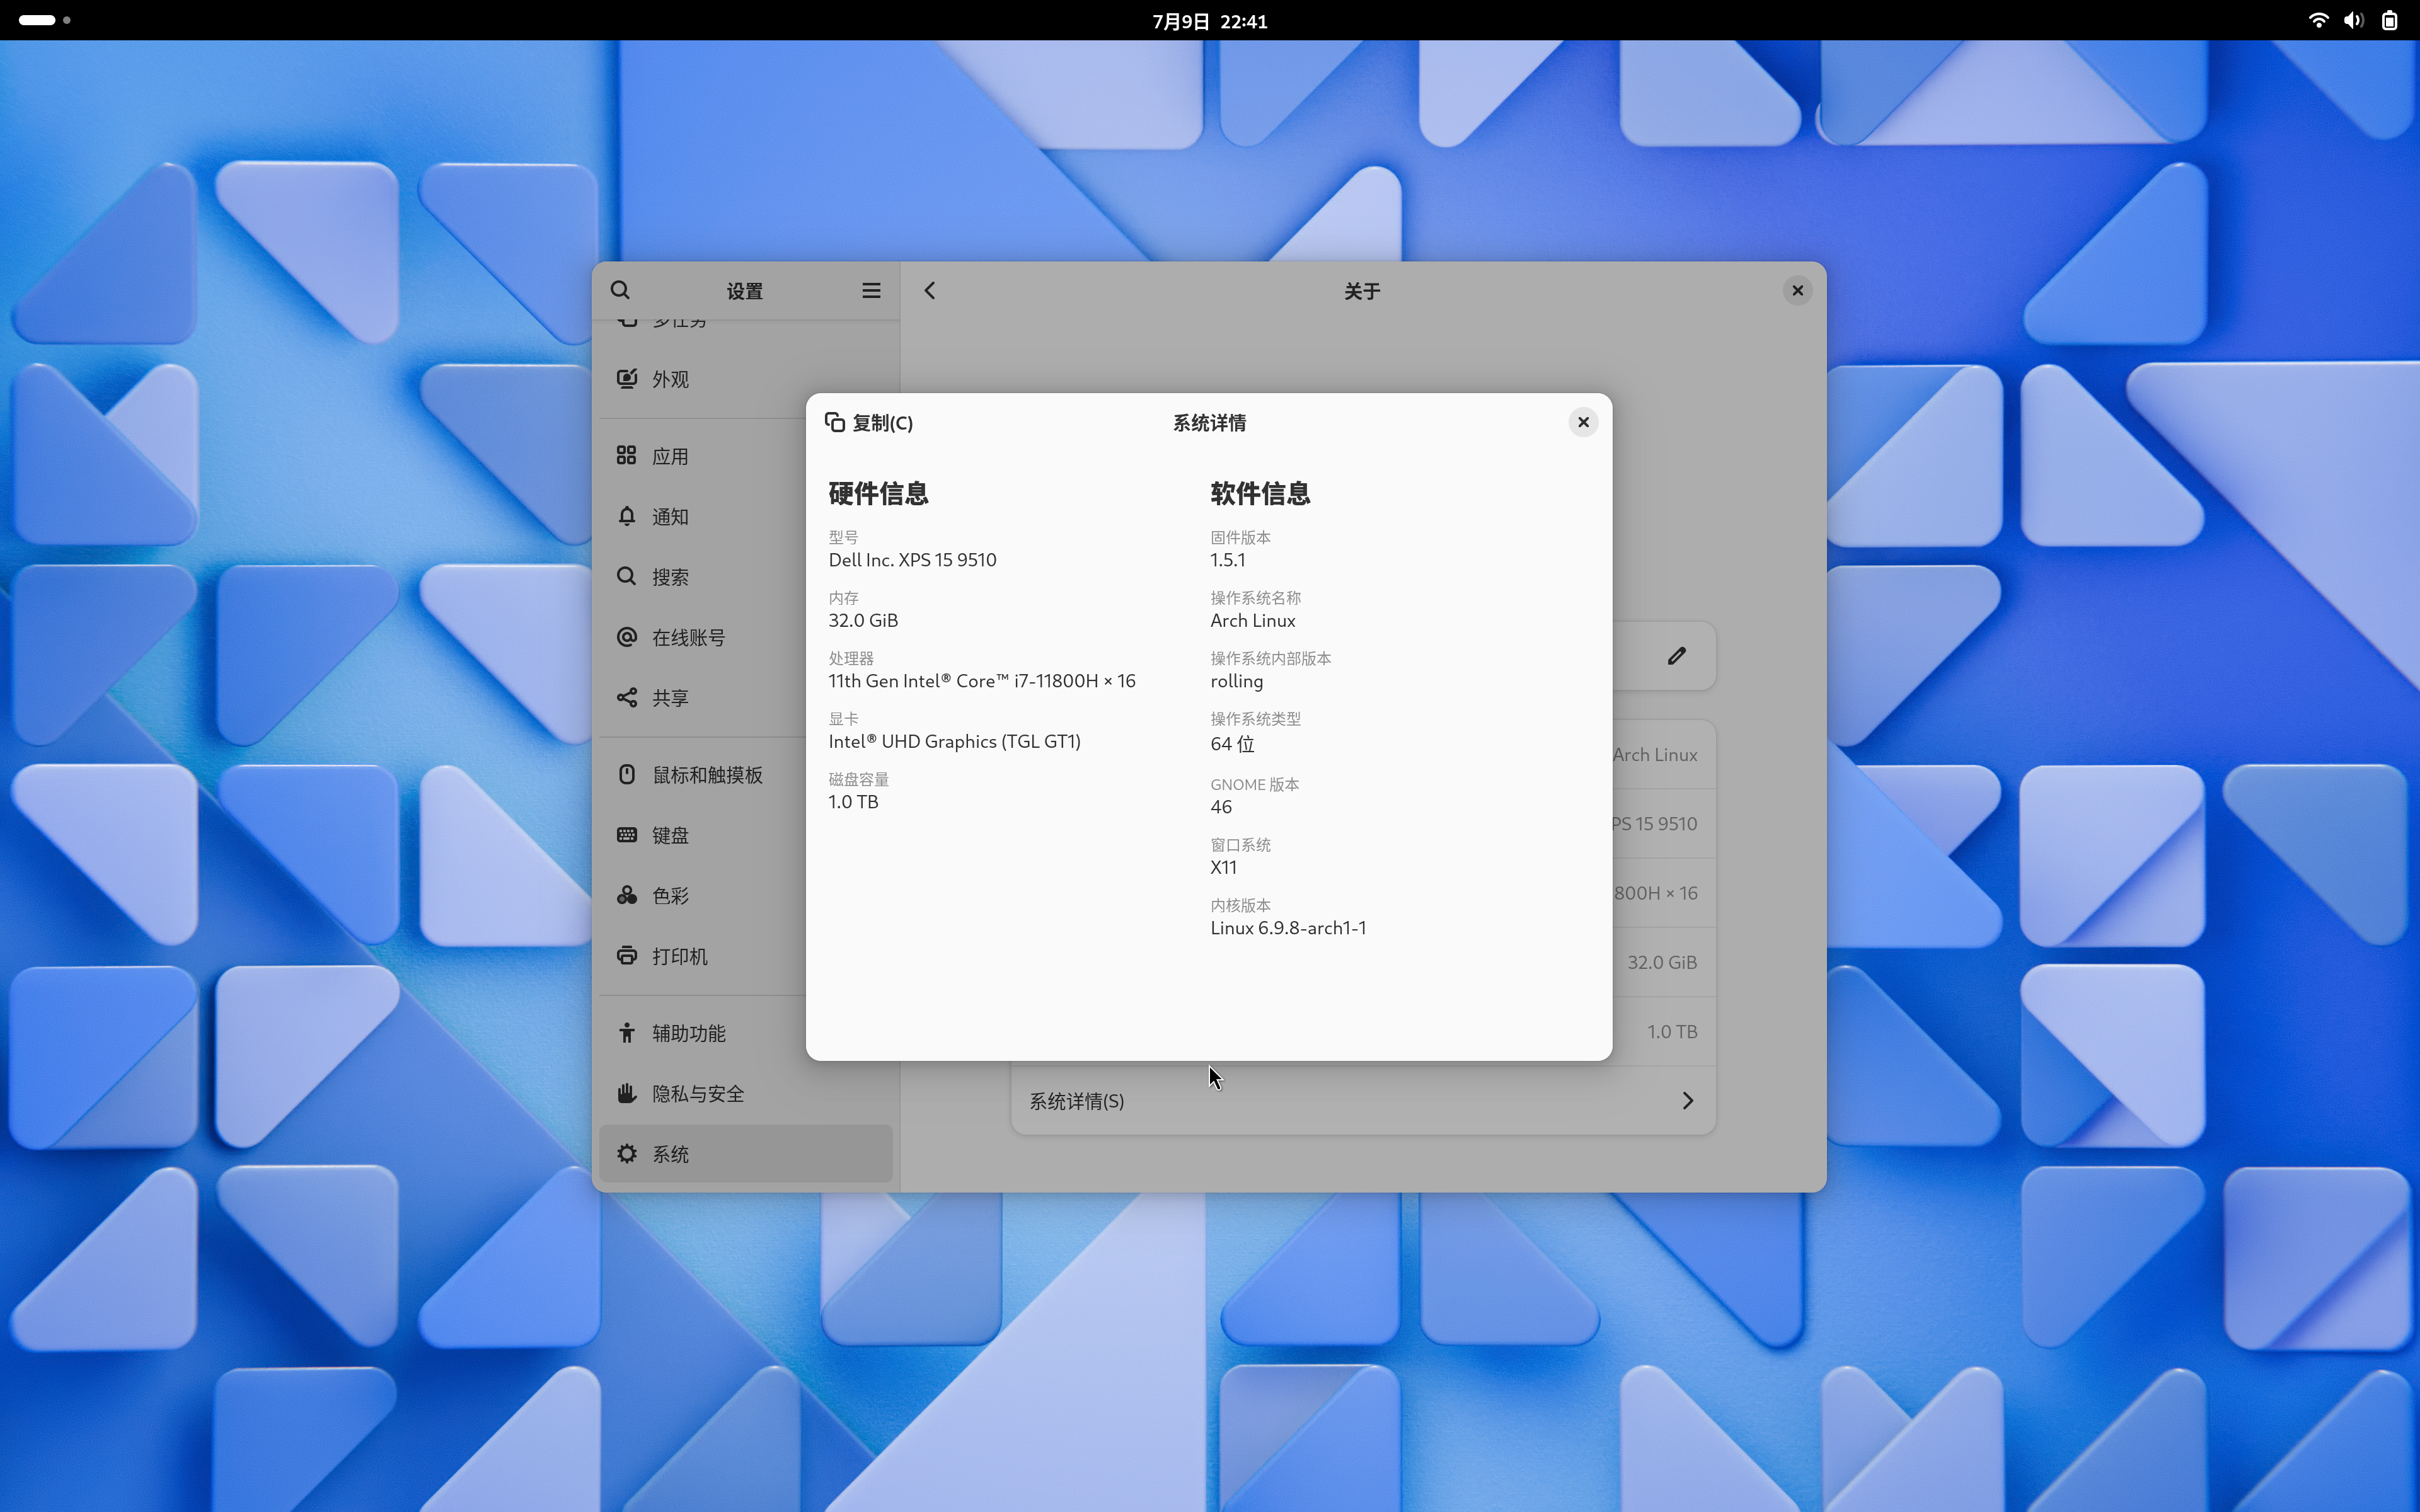Viewport: 2420px width, 1512px height.
Task: Click the 隐私与安全 hand icon
Action: [627, 1094]
